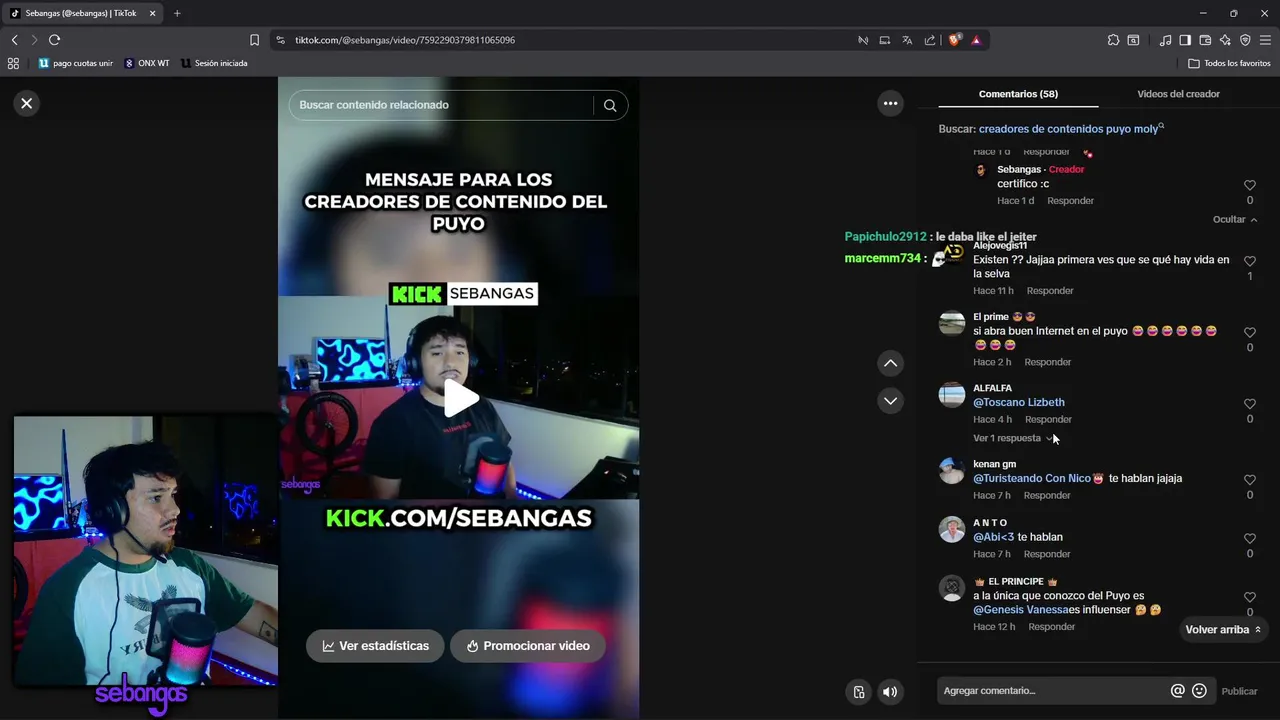Bookmark this page with bookmark icon
Screen dimensions: 1280x720
254,40
